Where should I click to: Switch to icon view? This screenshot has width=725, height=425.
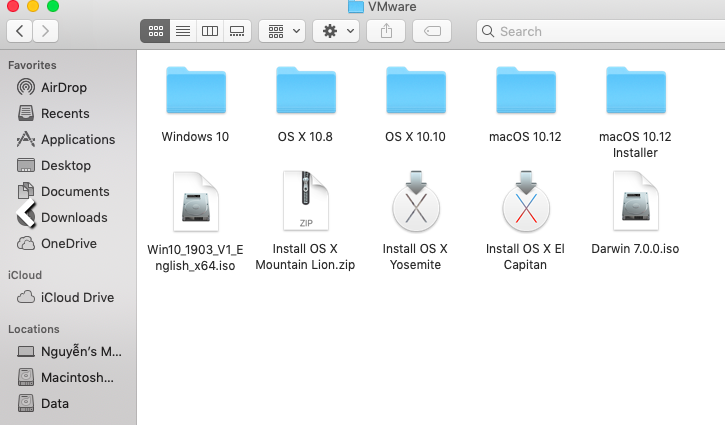point(155,31)
